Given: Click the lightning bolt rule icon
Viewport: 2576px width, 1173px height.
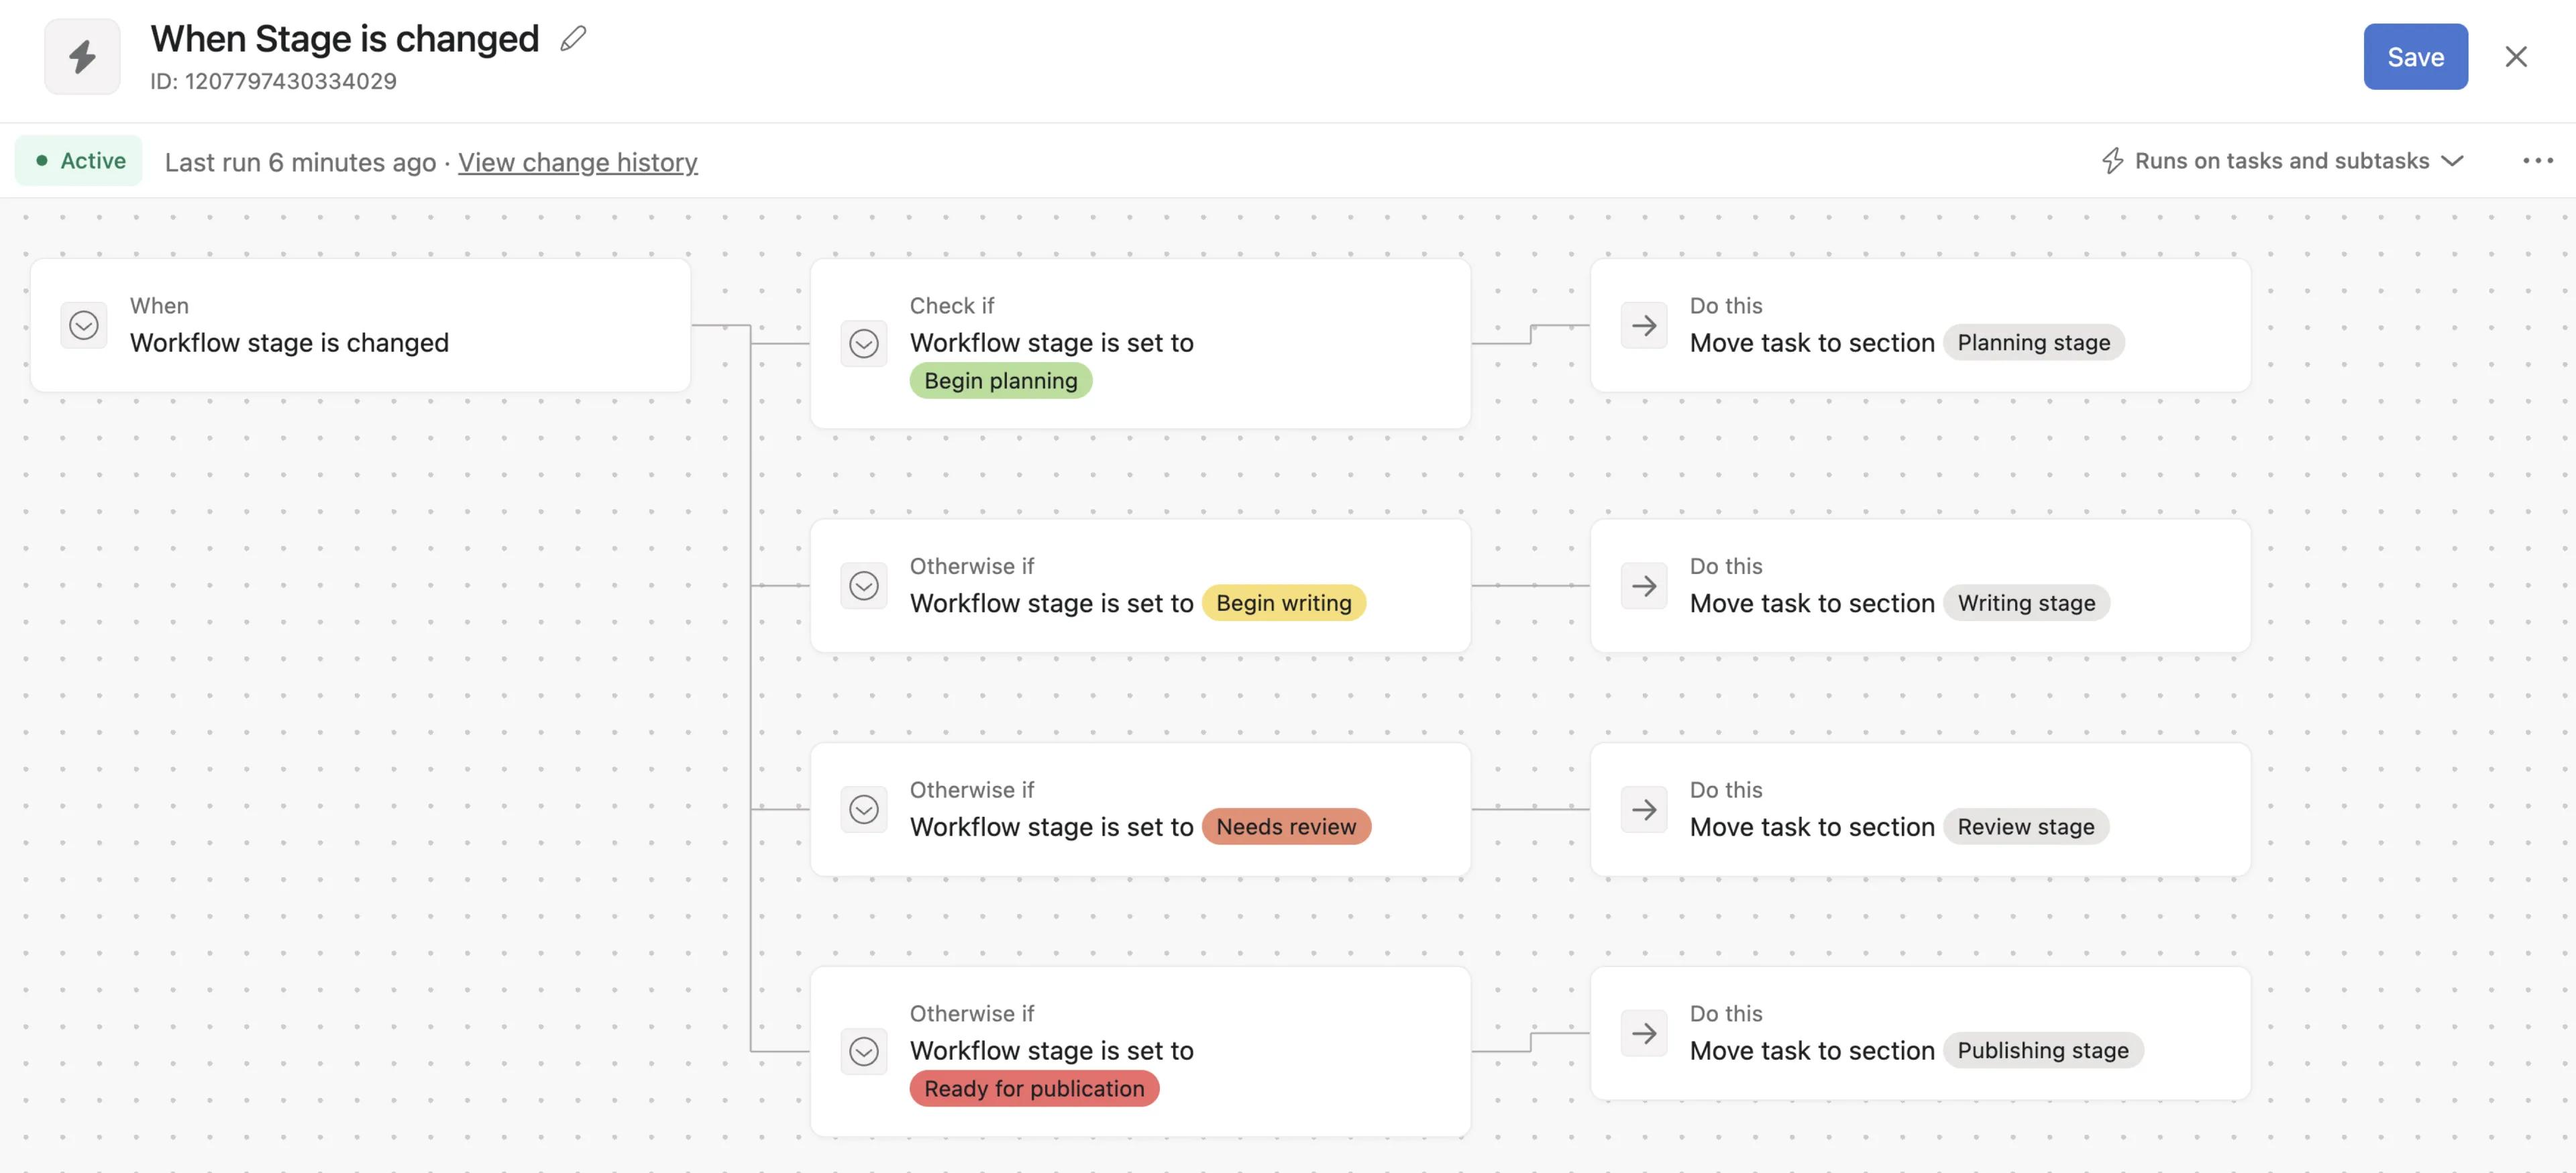Looking at the screenshot, I should point(82,56).
